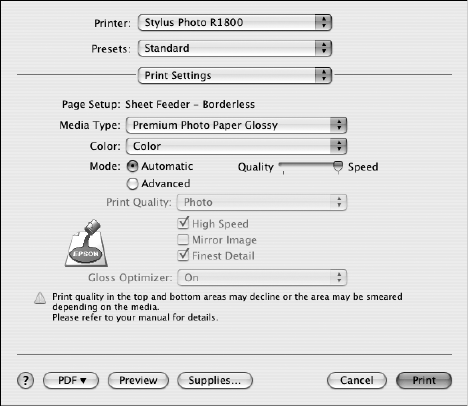Image resolution: width=468 pixels, height=406 pixels.
Task: Toggle the High Speed checkbox
Action: (183, 223)
